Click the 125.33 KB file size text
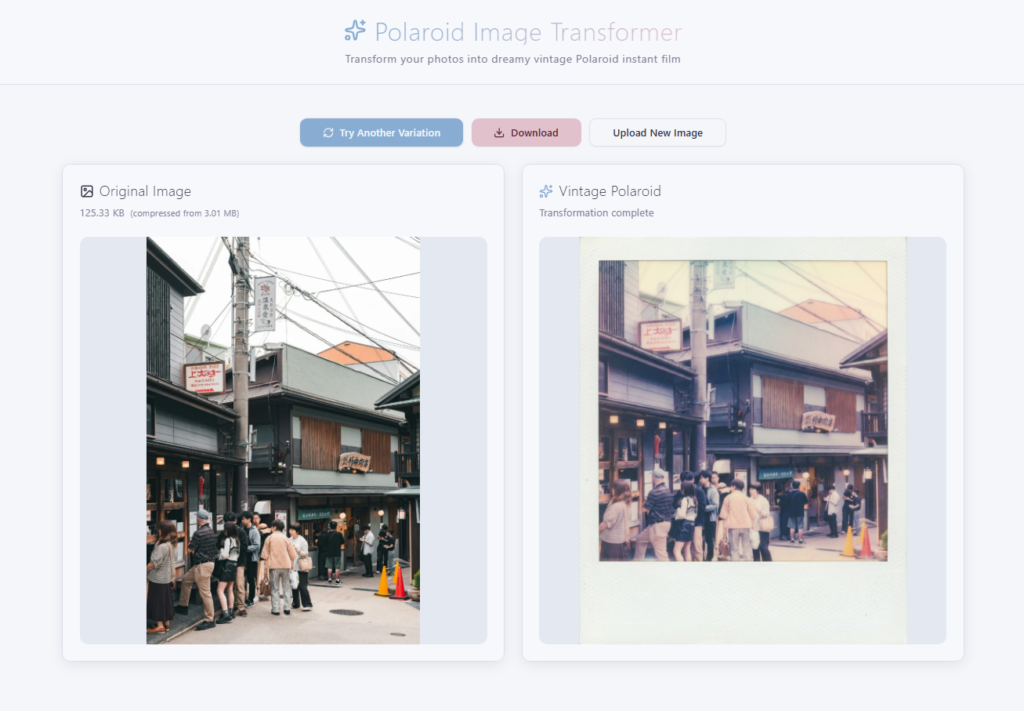1024x711 pixels. coord(102,213)
